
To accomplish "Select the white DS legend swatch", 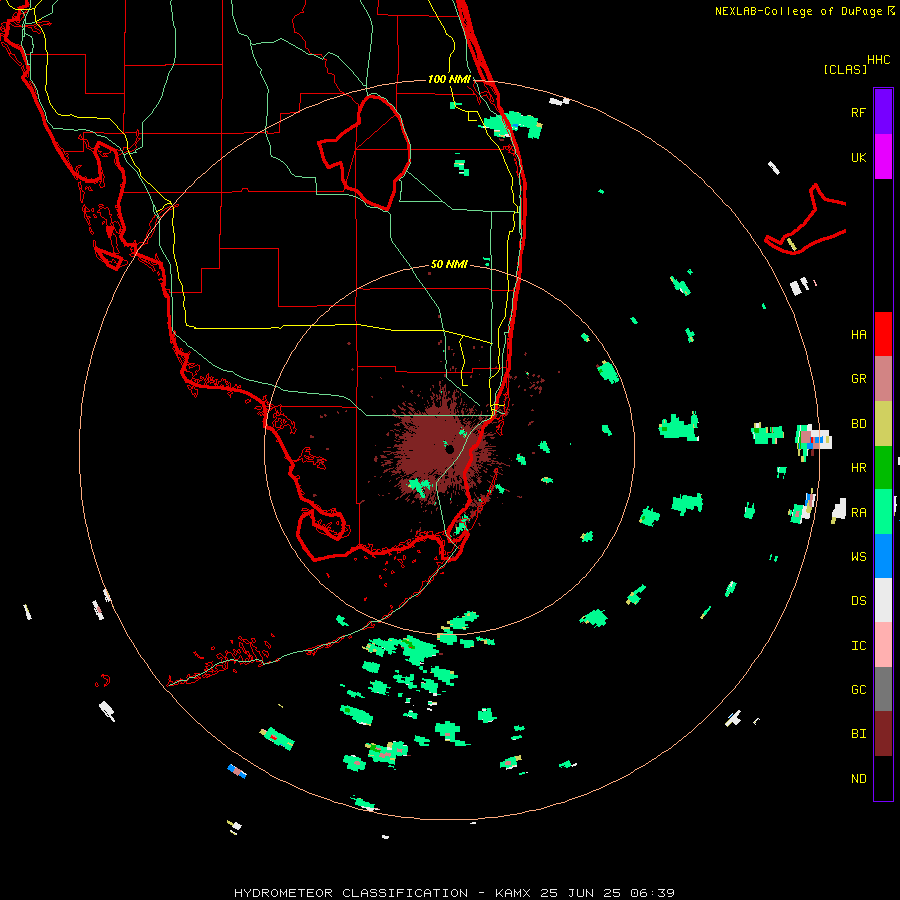I will click(883, 600).
